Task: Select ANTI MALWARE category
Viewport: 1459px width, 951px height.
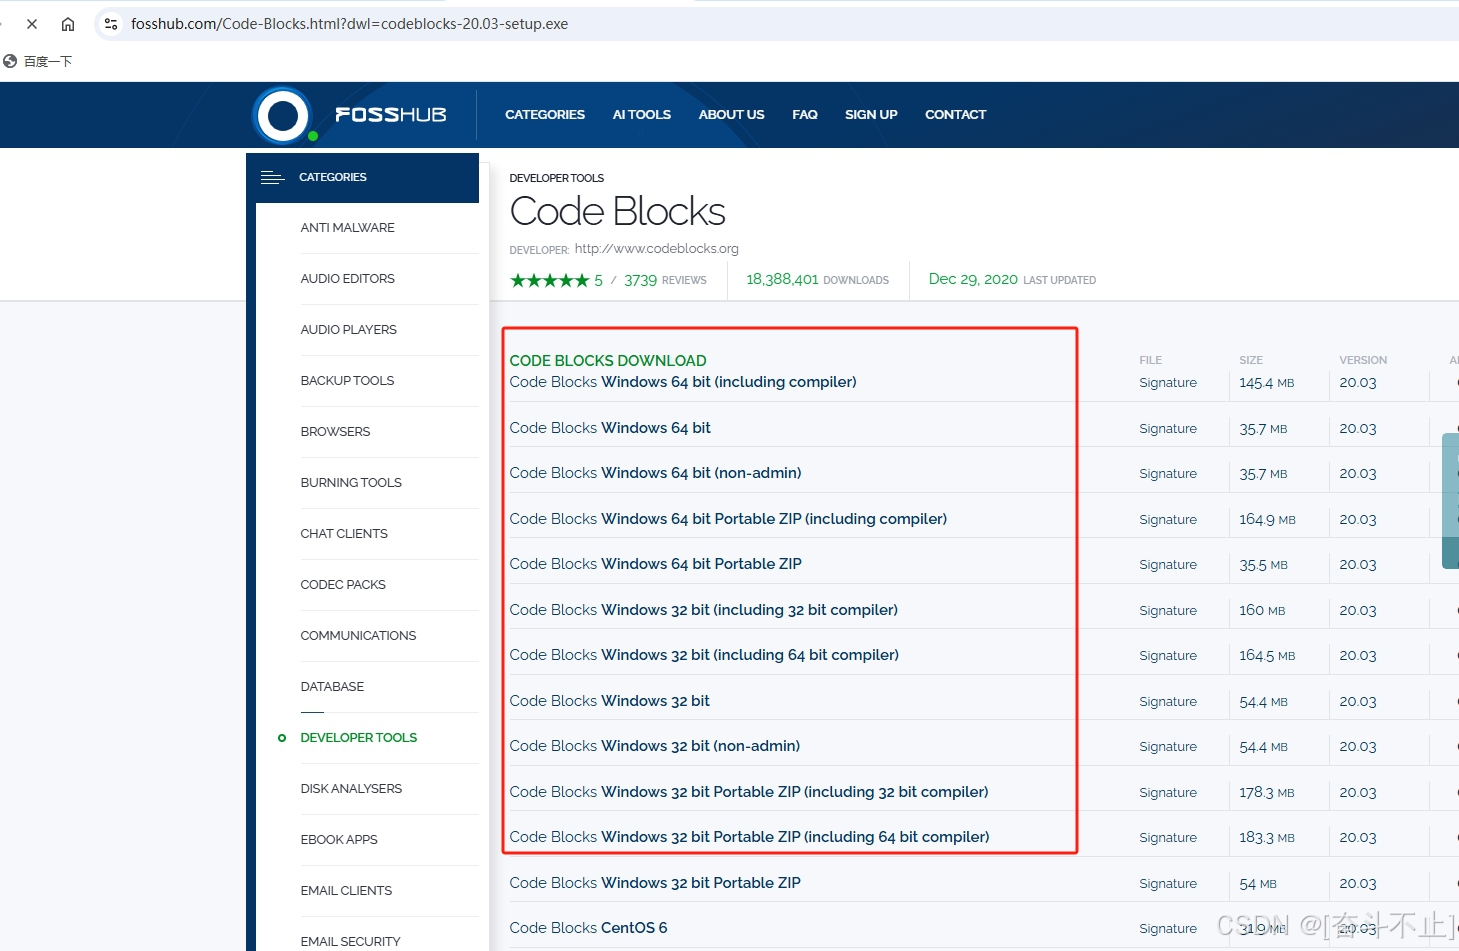Action: coord(347,228)
